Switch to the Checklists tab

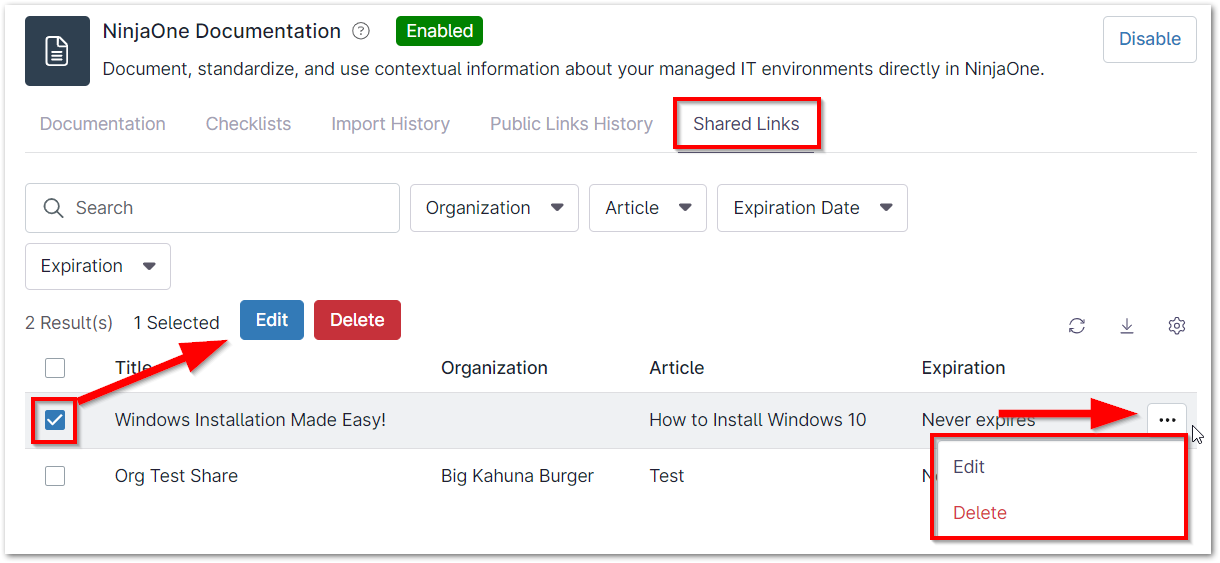[x=248, y=124]
